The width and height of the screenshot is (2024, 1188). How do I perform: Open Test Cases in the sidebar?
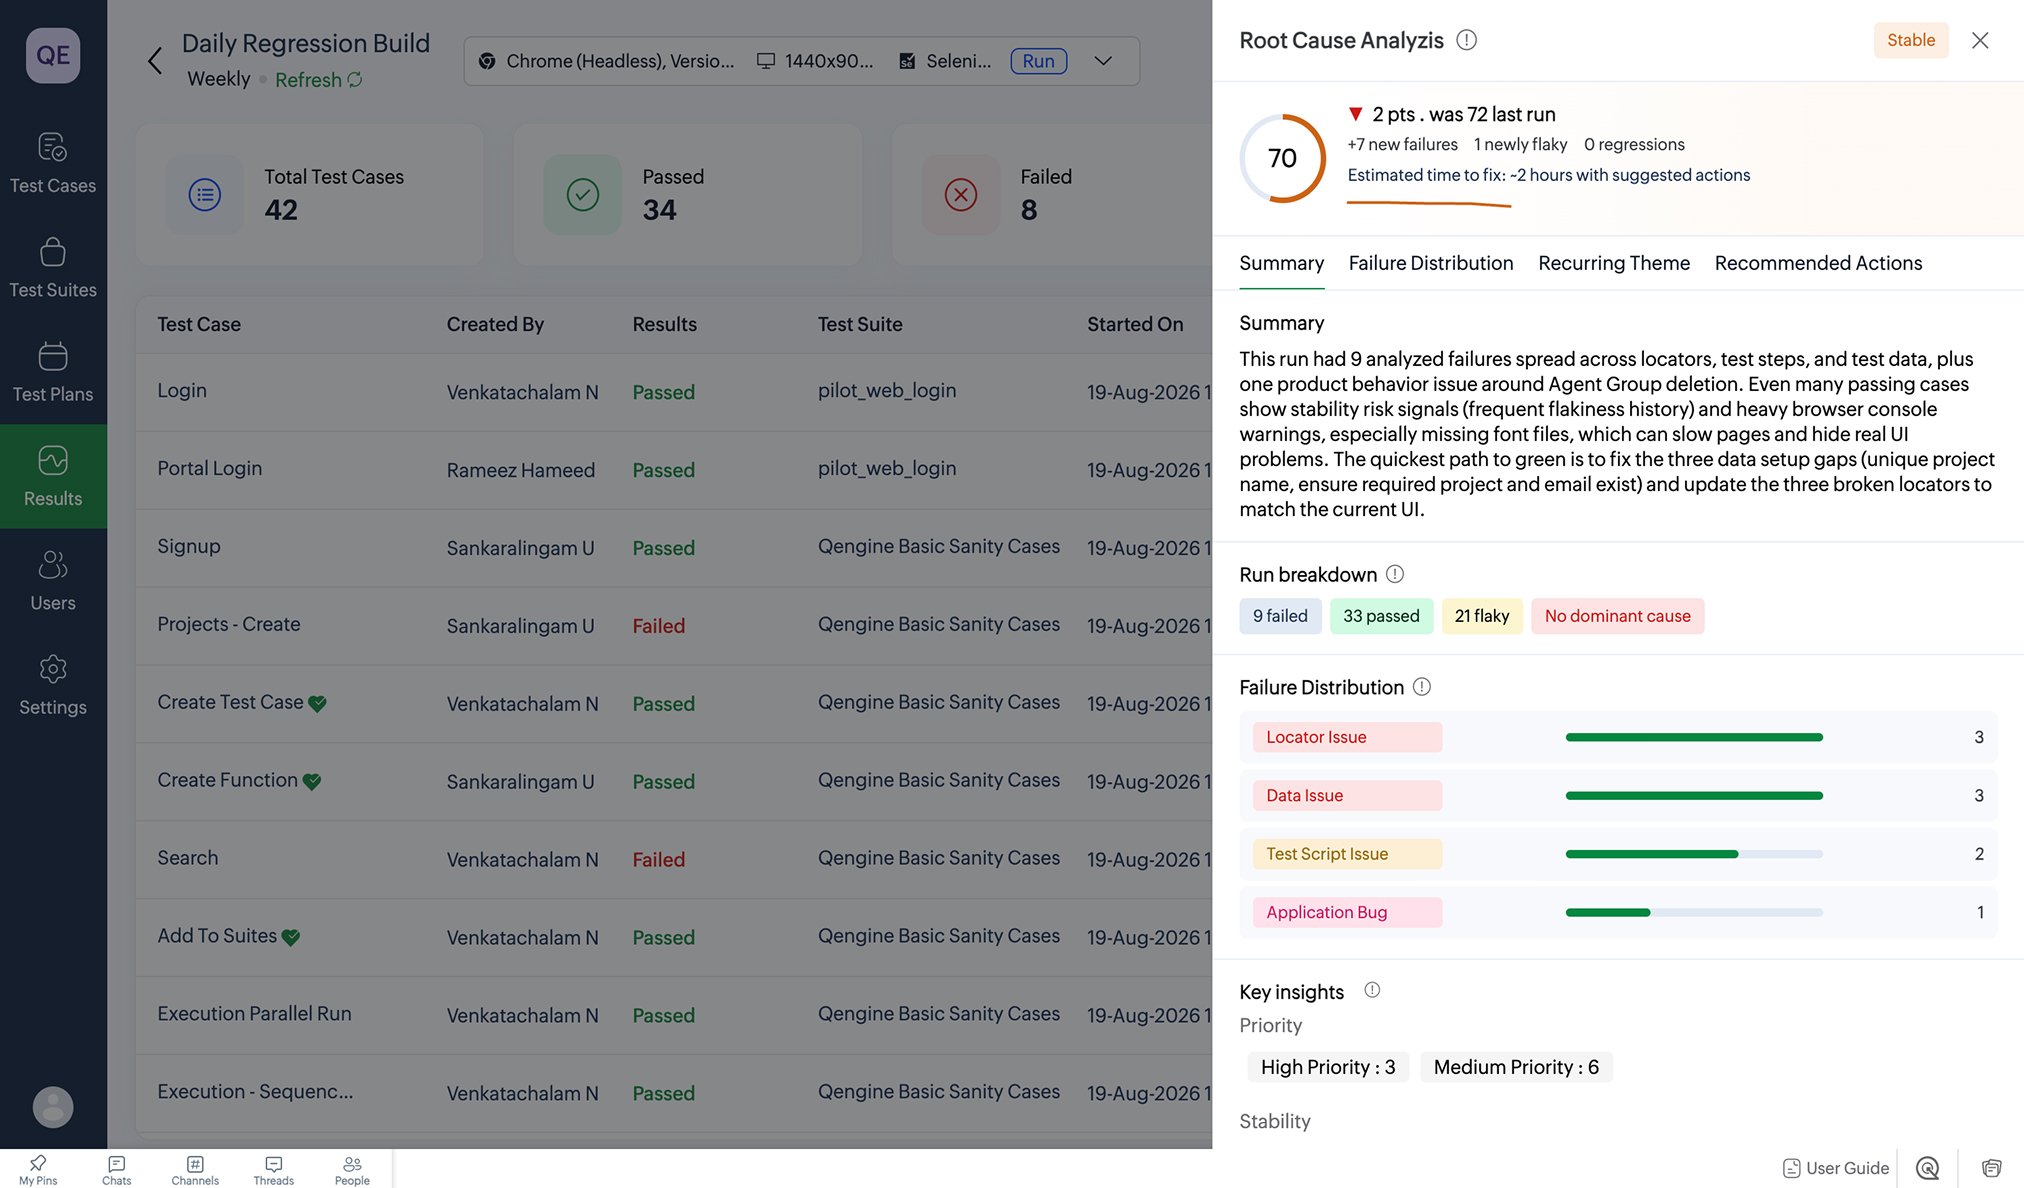point(53,163)
